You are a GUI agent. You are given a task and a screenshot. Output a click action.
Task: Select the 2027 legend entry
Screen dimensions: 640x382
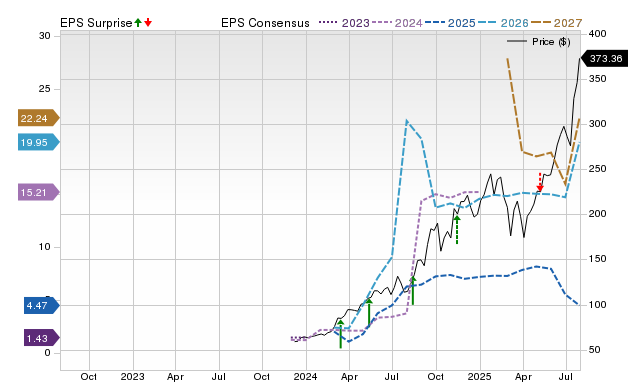coord(556,23)
